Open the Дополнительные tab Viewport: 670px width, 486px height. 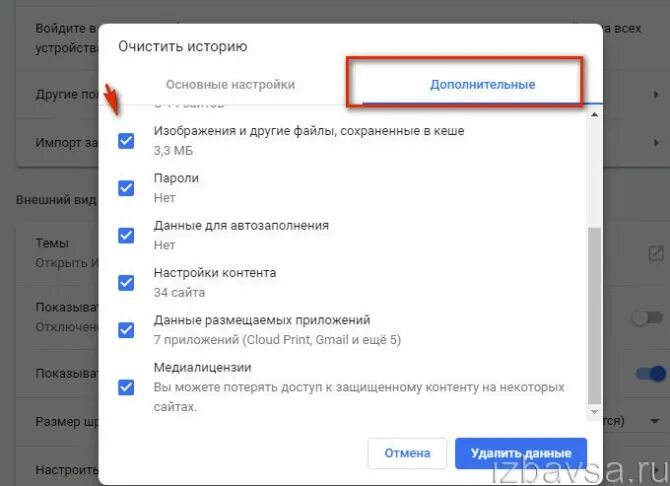coord(482,85)
